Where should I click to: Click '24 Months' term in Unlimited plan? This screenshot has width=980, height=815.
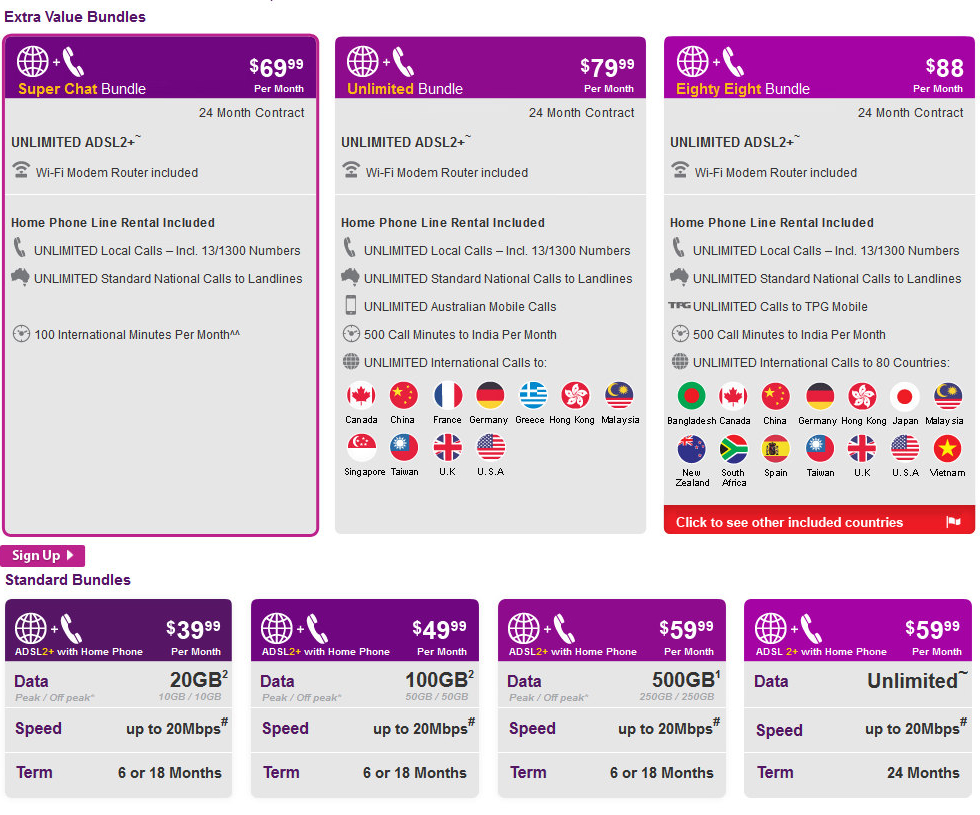[x=923, y=773]
